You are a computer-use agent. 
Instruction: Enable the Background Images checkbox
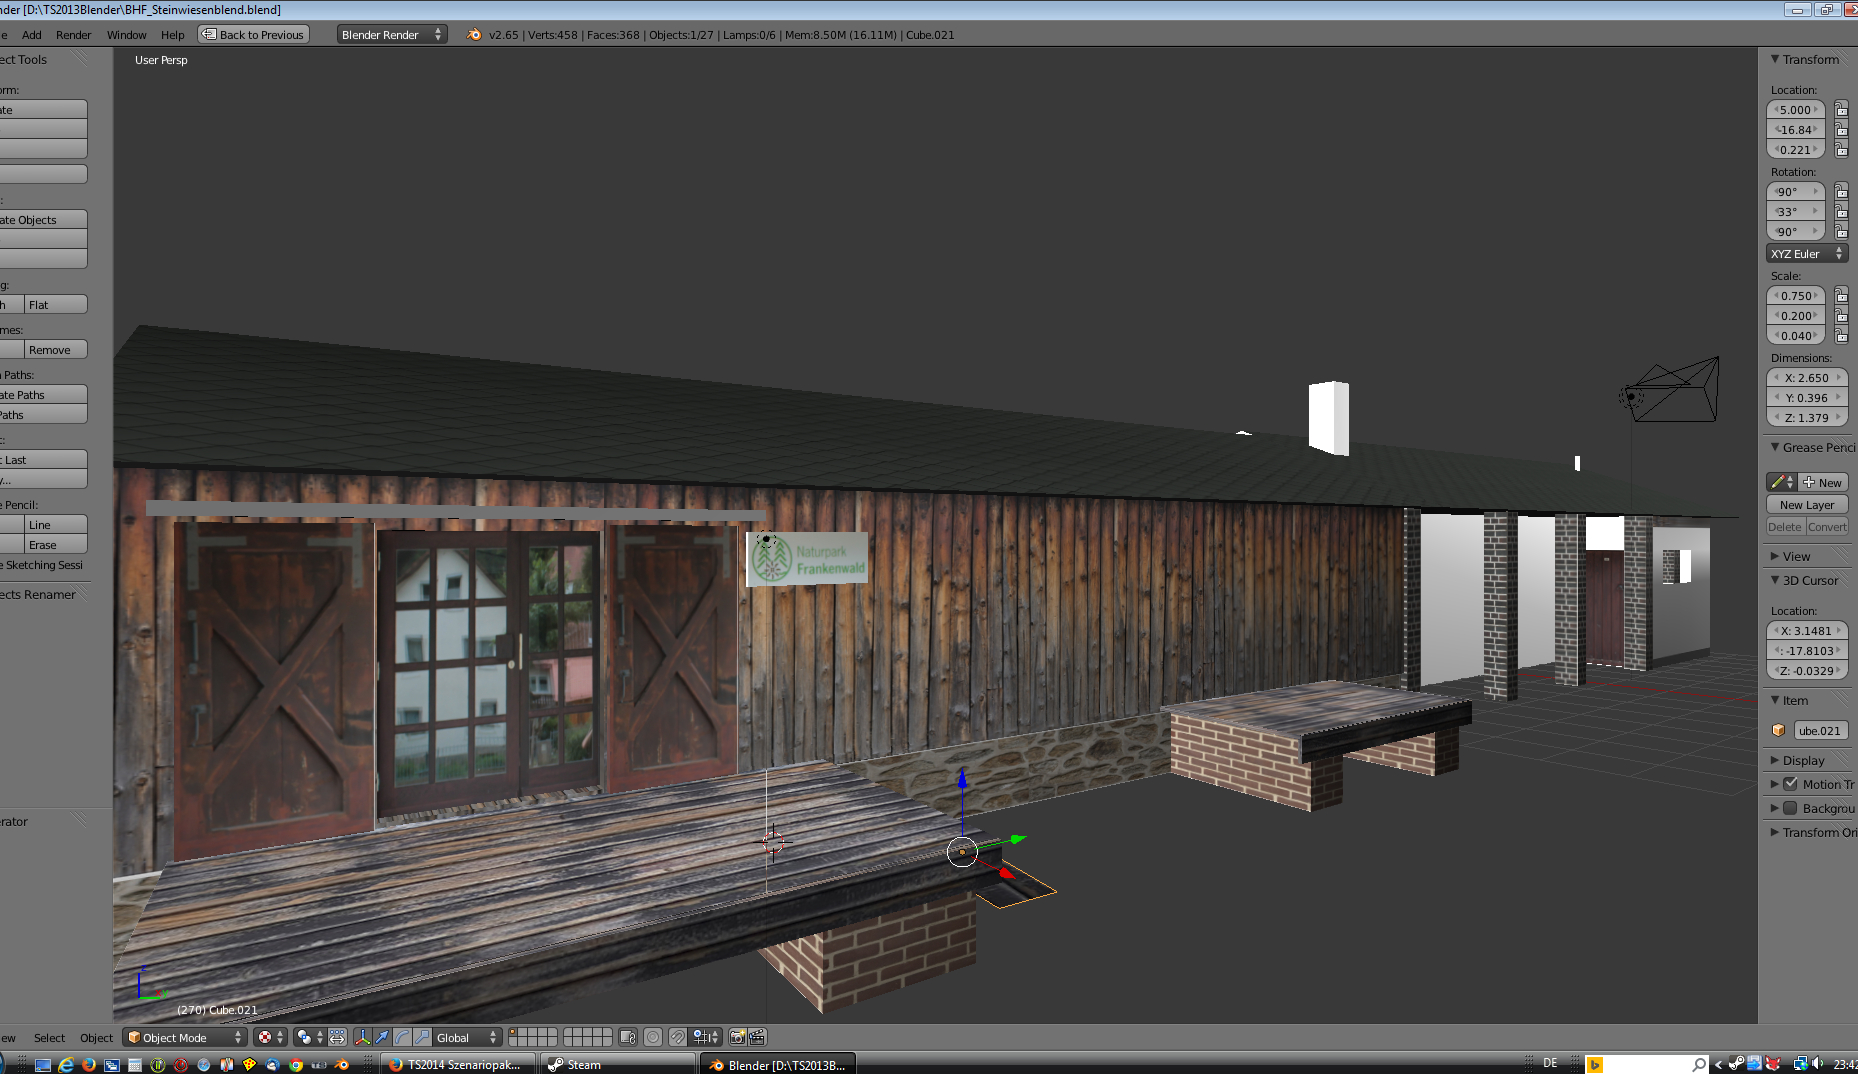tap(1791, 808)
